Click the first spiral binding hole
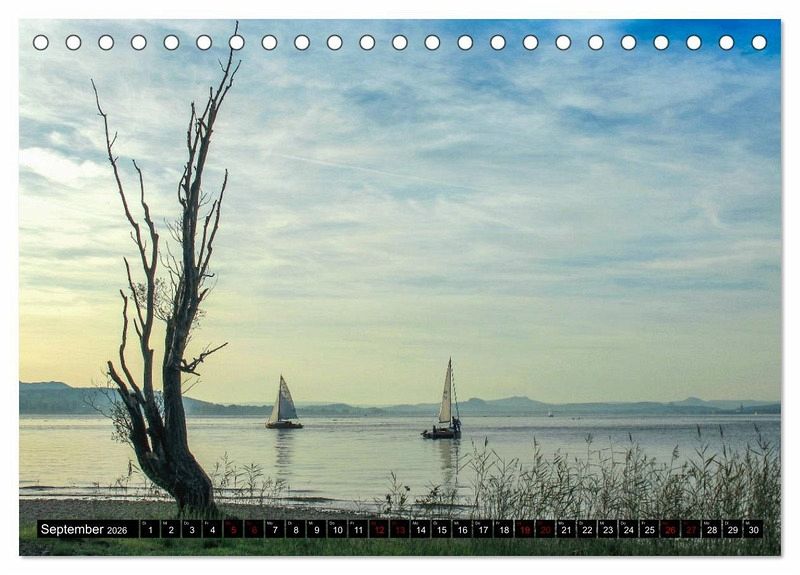The image size is (800, 575). tap(41, 42)
